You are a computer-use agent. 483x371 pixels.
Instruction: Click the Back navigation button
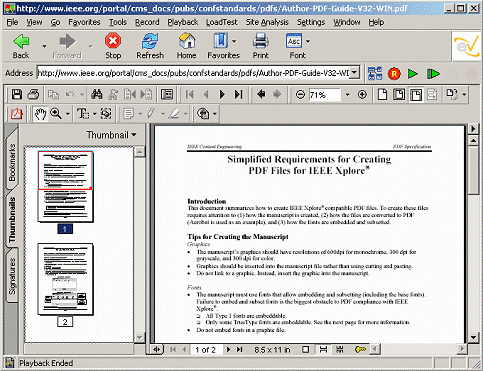pos(21,46)
